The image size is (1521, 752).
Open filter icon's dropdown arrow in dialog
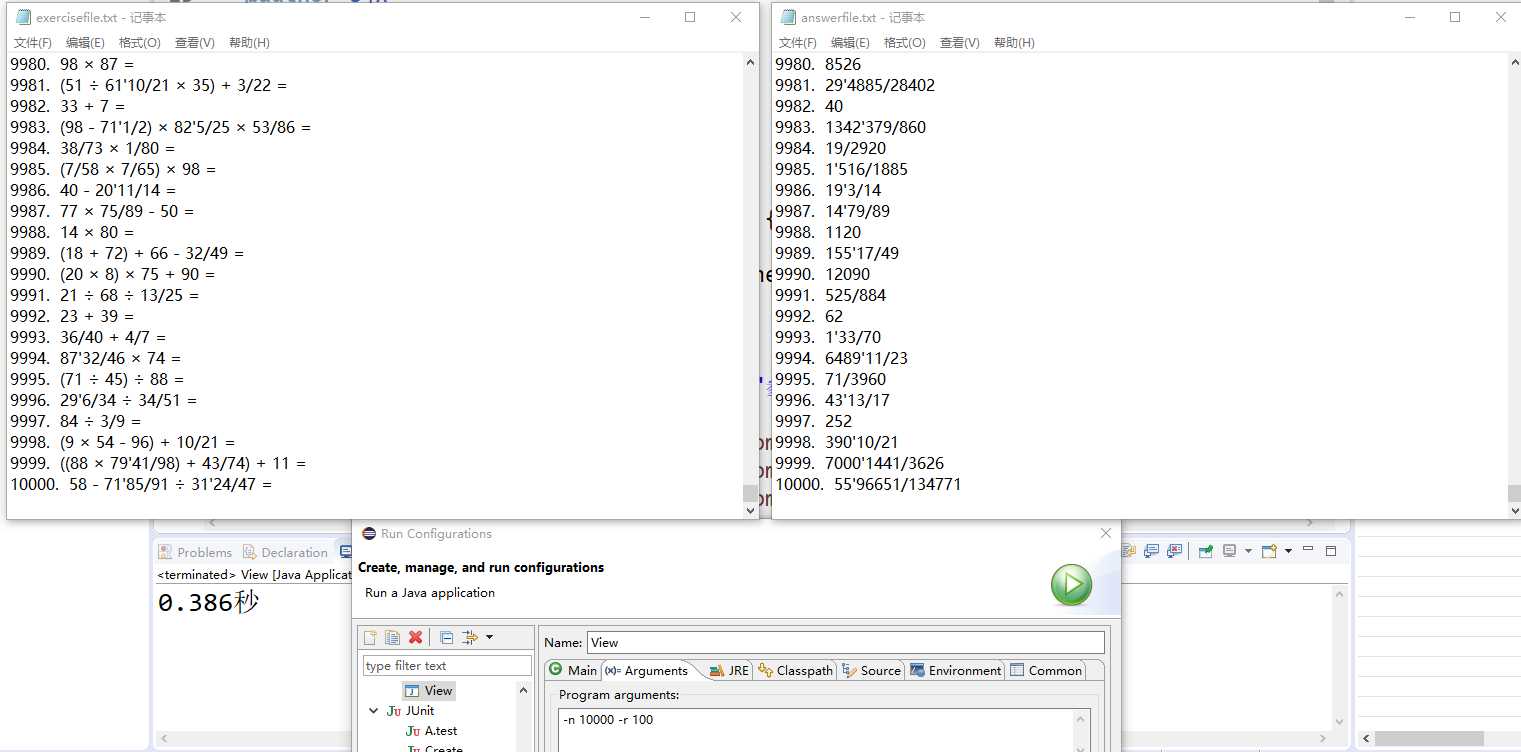(489, 638)
